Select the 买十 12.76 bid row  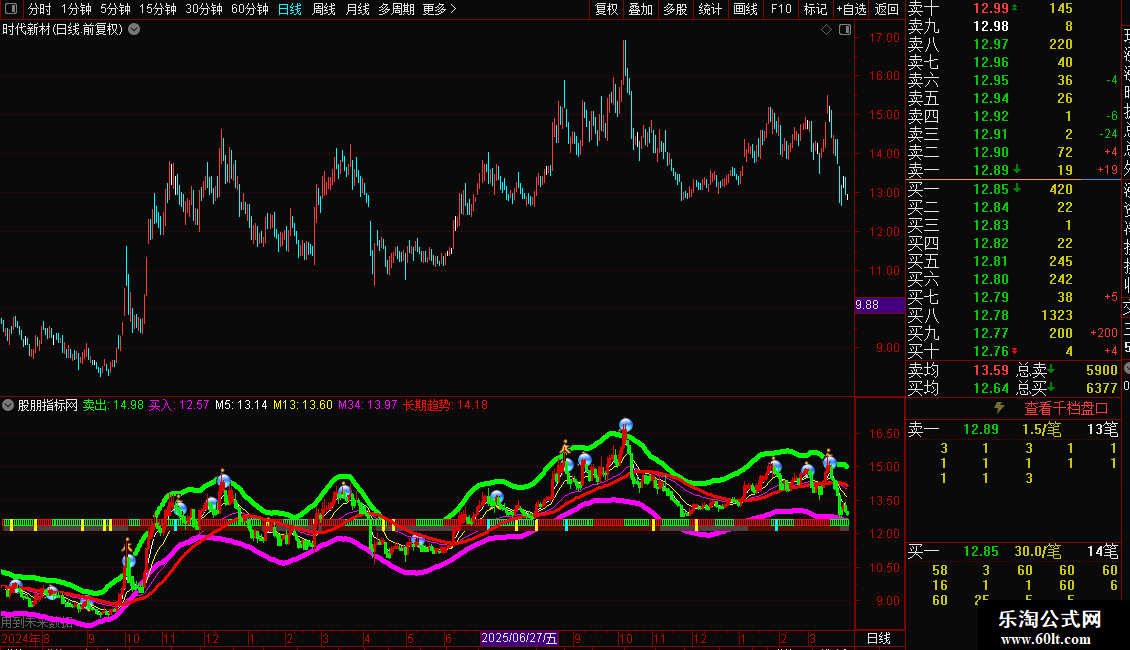[1013, 352]
